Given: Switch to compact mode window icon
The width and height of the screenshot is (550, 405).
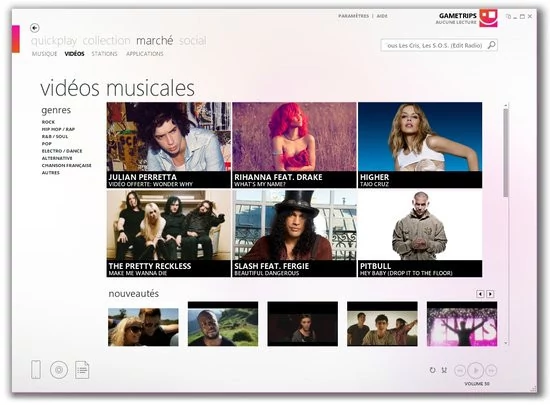Looking at the screenshot, I should pos(508,16).
